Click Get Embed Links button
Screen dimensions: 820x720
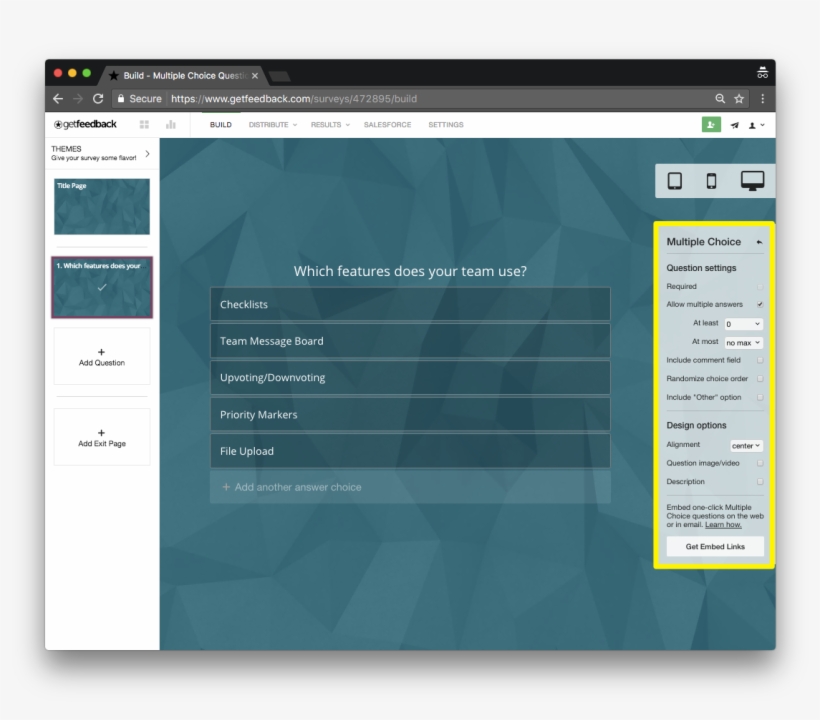click(715, 546)
